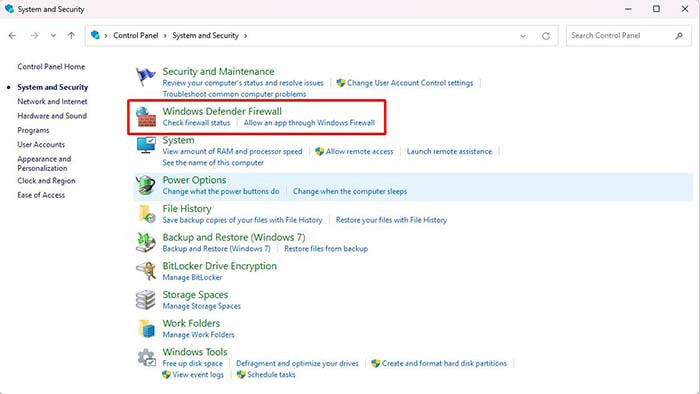The height and width of the screenshot is (394, 700).
Task: Go to Control Panel Home
Action: click(51, 66)
